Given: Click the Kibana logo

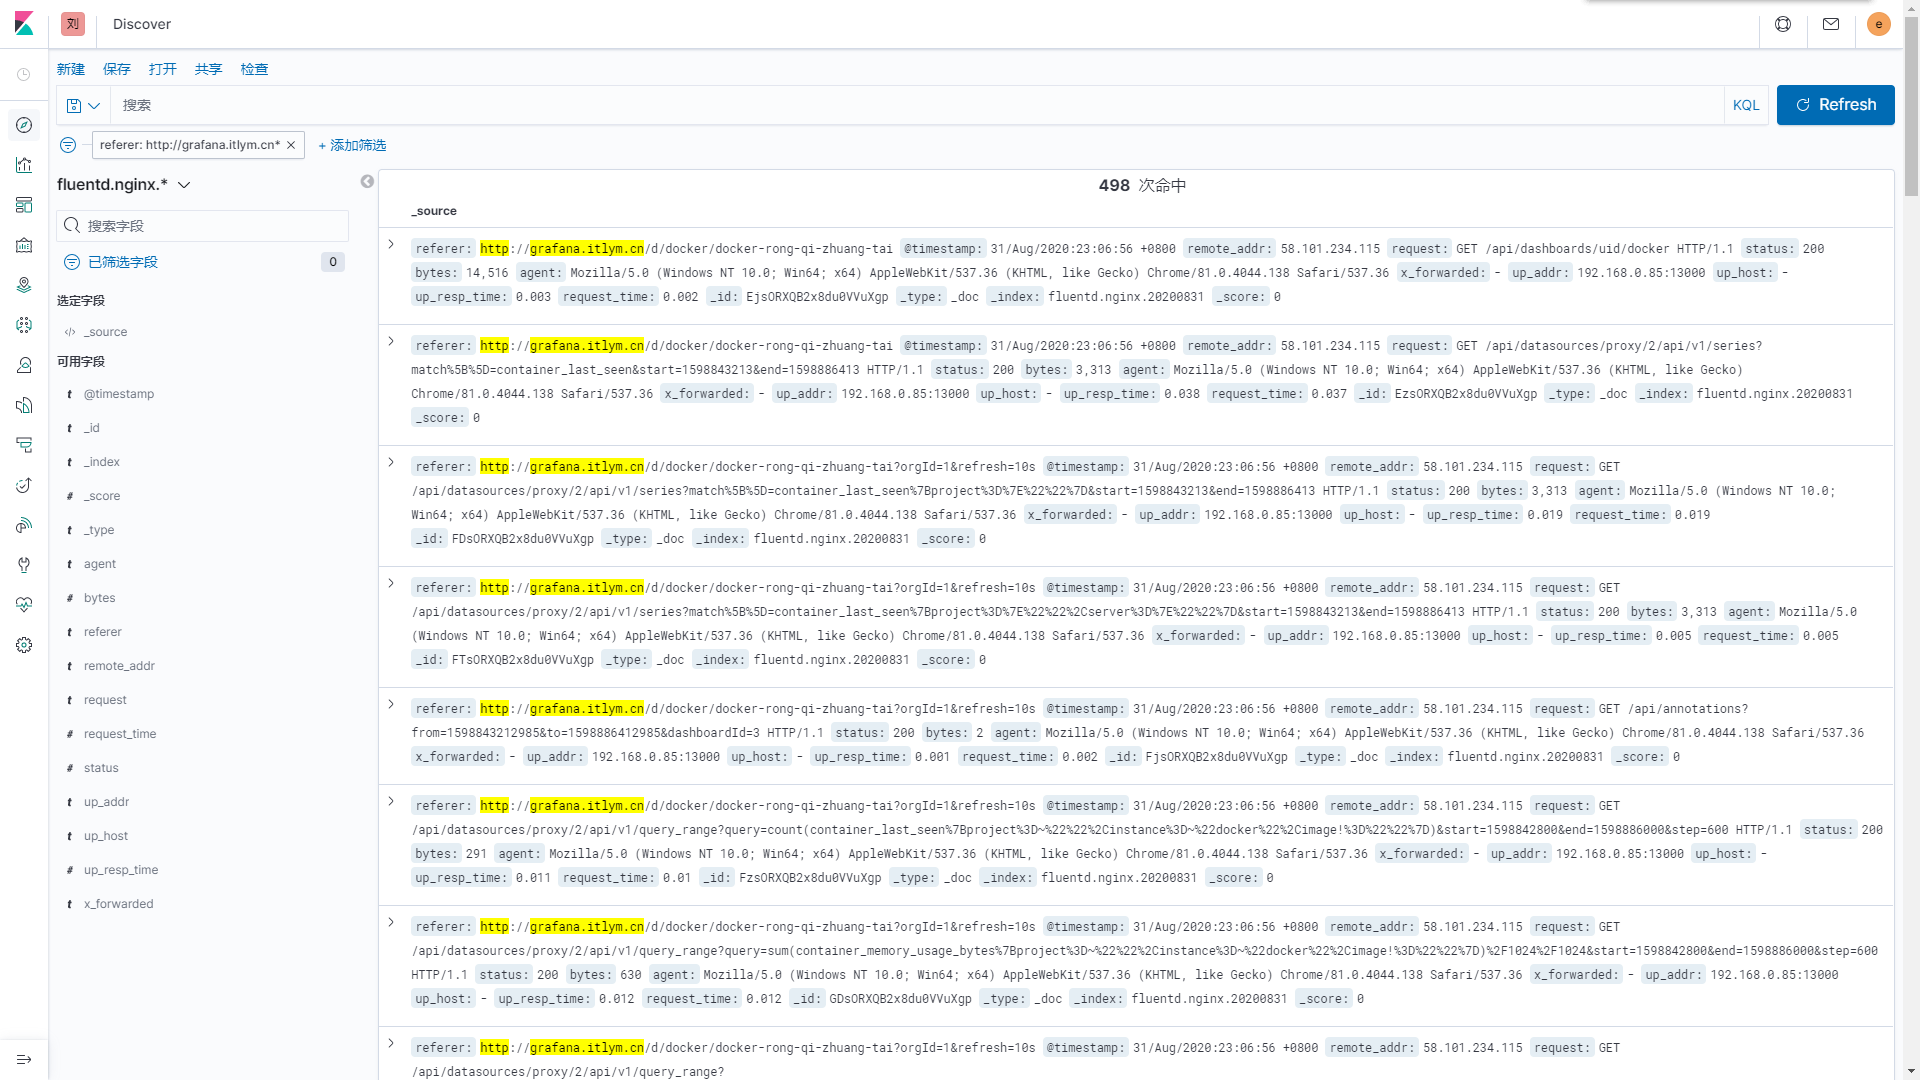Looking at the screenshot, I should point(24,24).
